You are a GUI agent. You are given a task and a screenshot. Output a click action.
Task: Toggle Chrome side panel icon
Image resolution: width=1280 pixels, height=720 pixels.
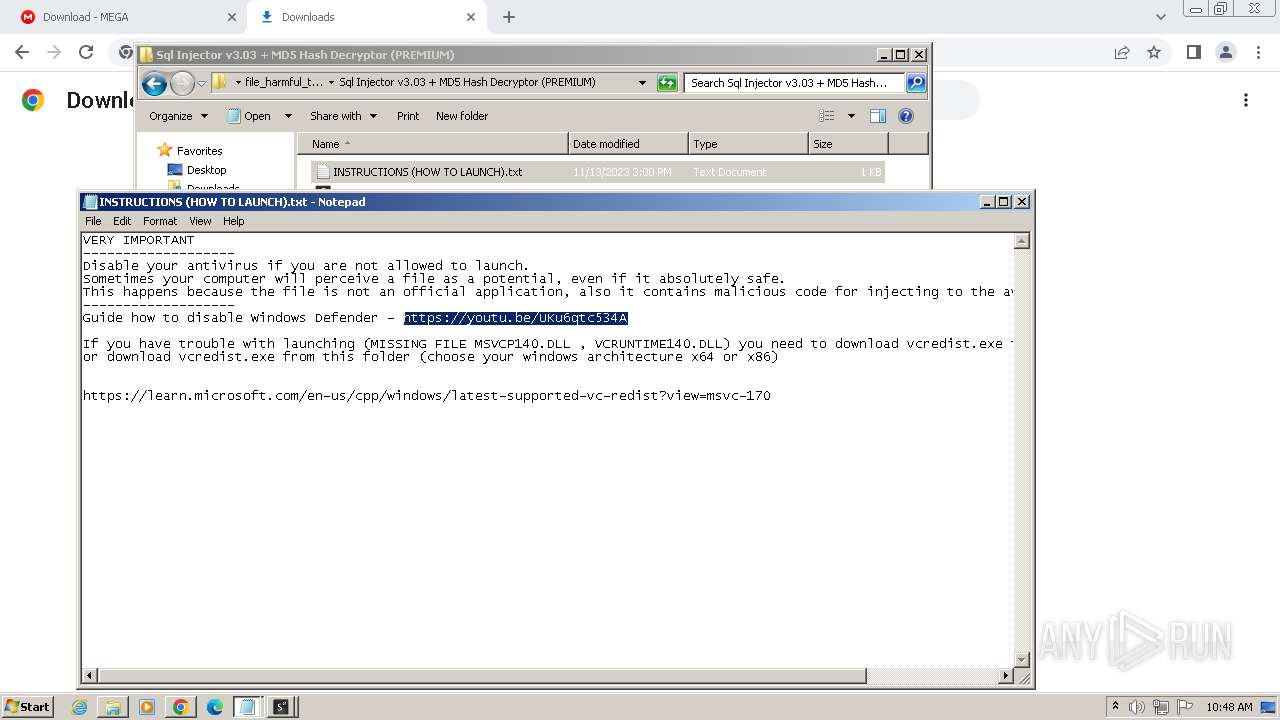coord(1193,52)
